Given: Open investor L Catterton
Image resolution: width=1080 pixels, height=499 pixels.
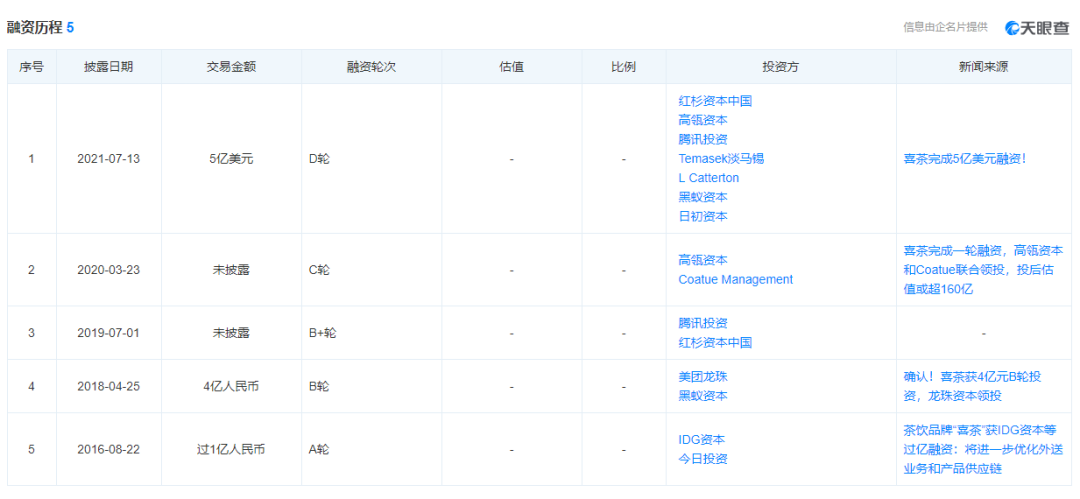Looking at the screenshot, I should [x=709, y=178].
